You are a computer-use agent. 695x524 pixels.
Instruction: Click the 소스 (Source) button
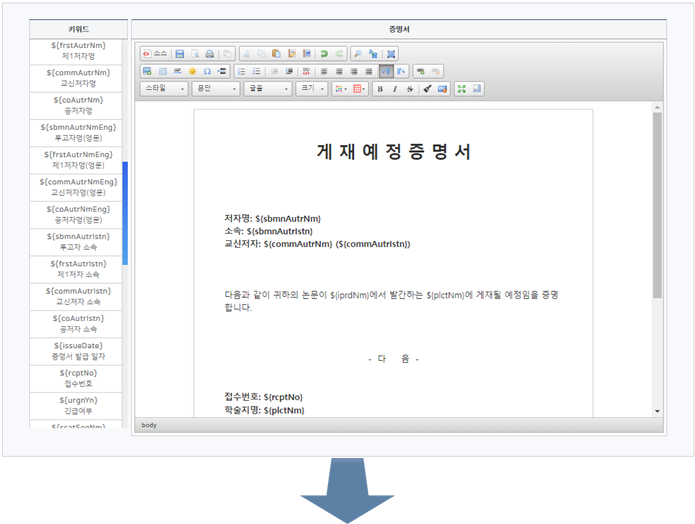pos(154,53)
